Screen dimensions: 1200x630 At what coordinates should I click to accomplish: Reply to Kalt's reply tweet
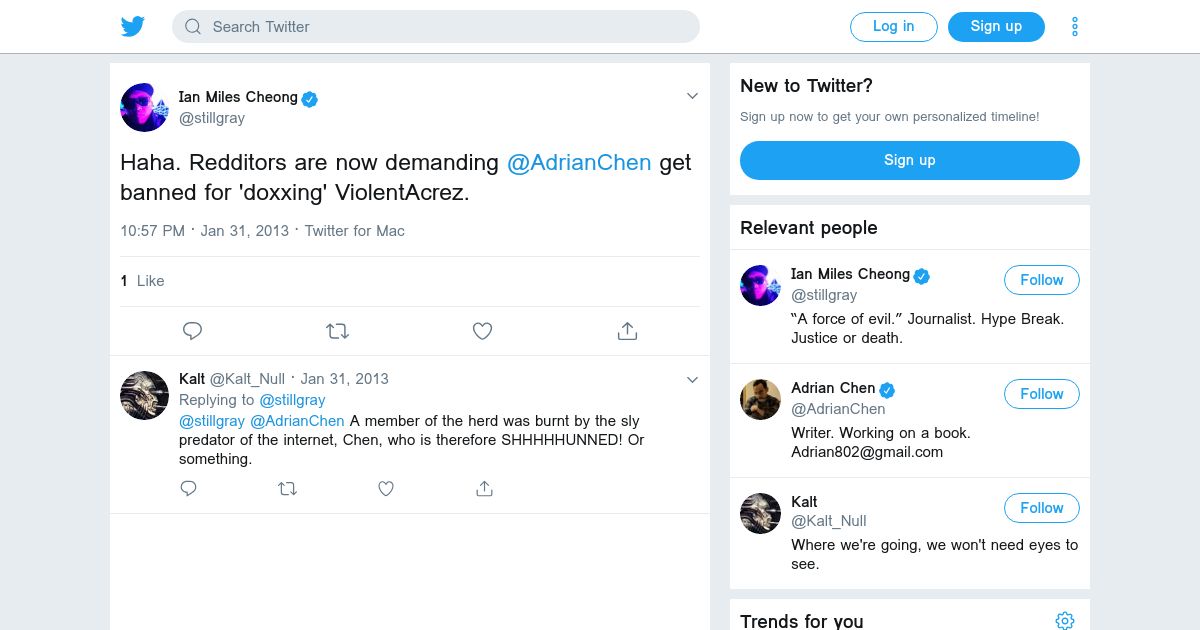(x=188, y=489)
